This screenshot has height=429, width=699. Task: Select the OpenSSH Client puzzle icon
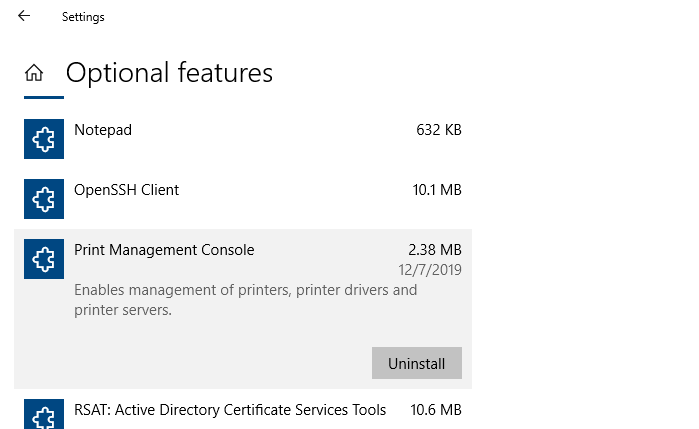(44, 199)
